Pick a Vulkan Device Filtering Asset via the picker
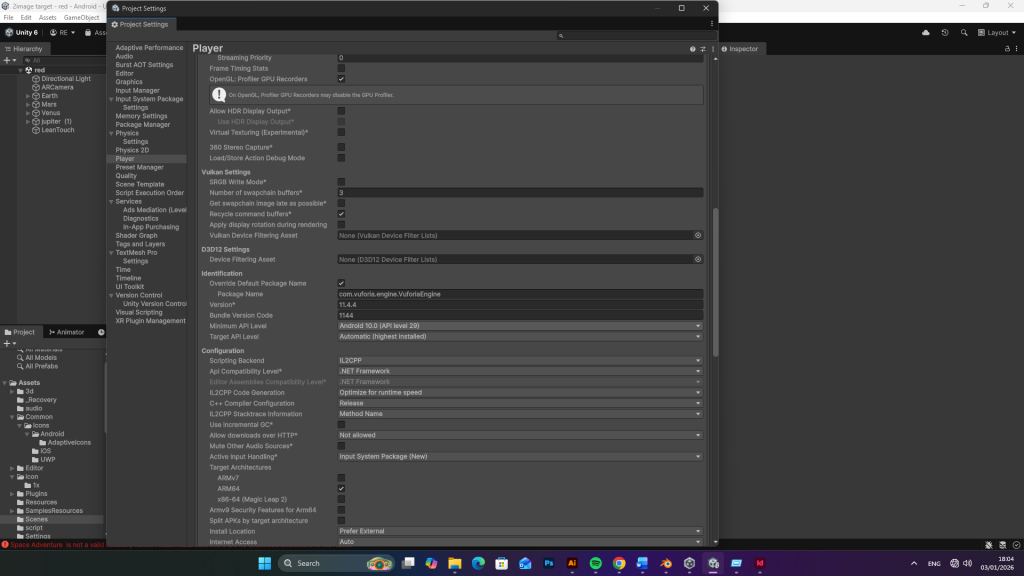Screen dimensions: 1024x576 tap(698, 235)
